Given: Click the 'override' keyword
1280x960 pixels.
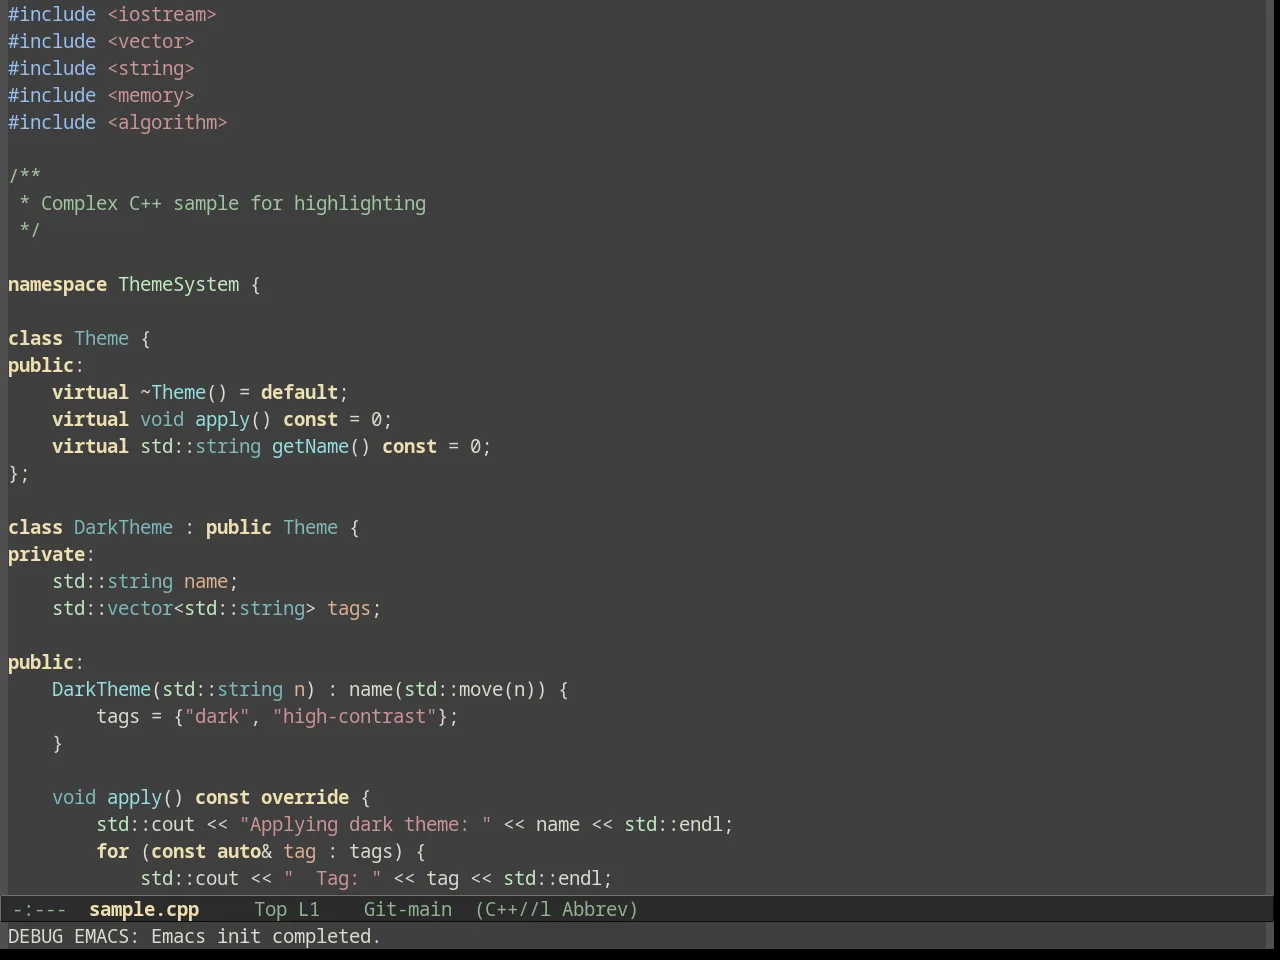Looking at the screenshot, I should tap(305, 798).
